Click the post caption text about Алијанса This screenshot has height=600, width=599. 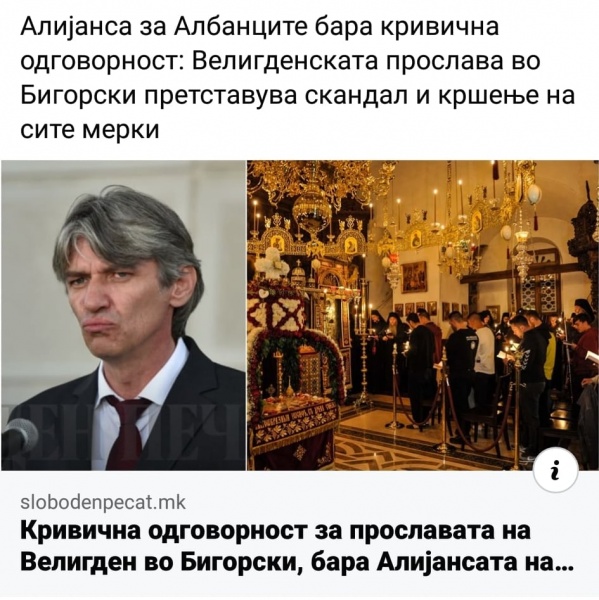[x=297, y=78]
